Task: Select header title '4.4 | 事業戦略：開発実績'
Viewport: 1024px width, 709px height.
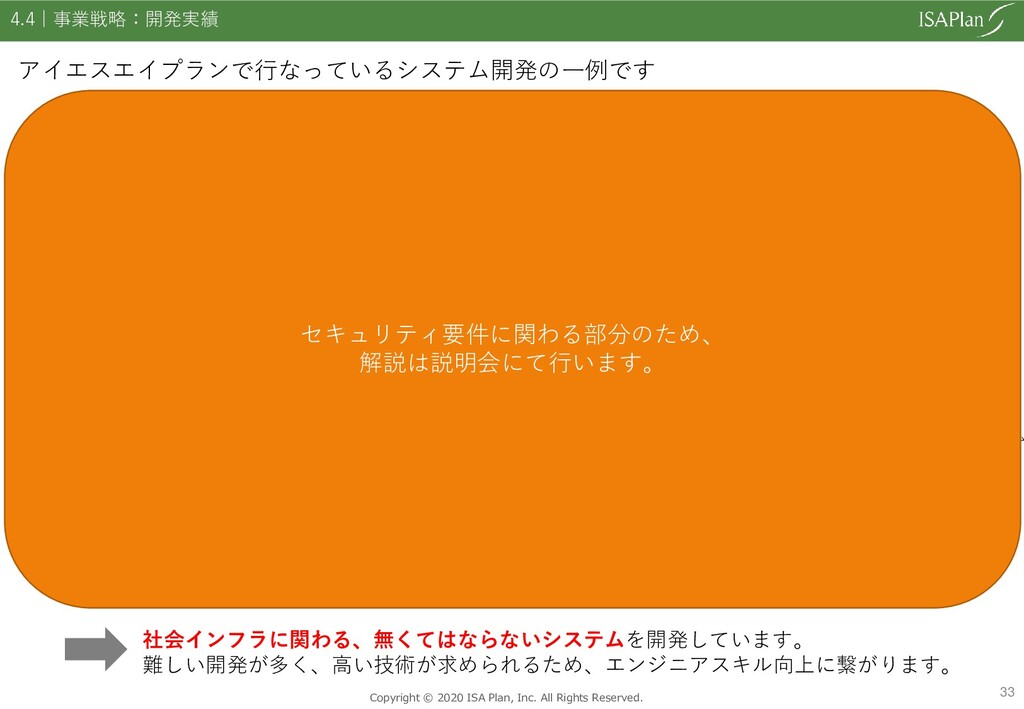Action: (114, 19)
